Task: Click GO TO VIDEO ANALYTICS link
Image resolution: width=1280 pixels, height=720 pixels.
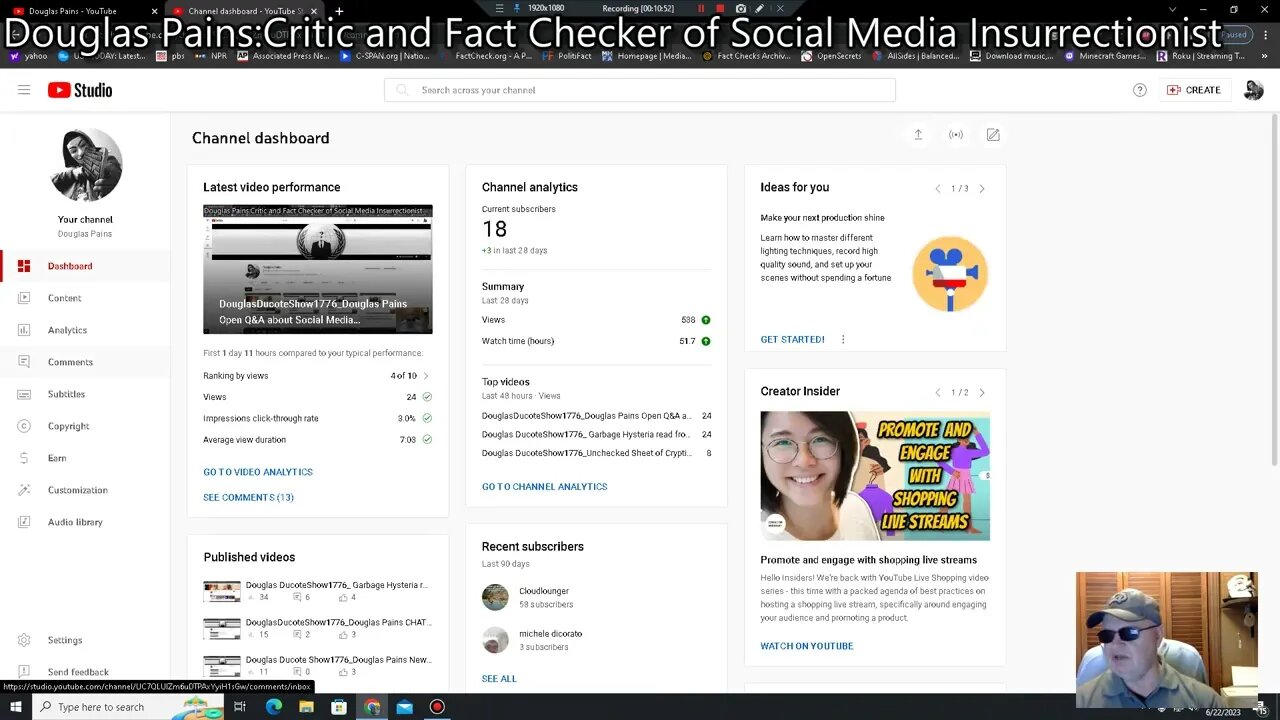Action: pyautogui.click(x=258, y=472)
